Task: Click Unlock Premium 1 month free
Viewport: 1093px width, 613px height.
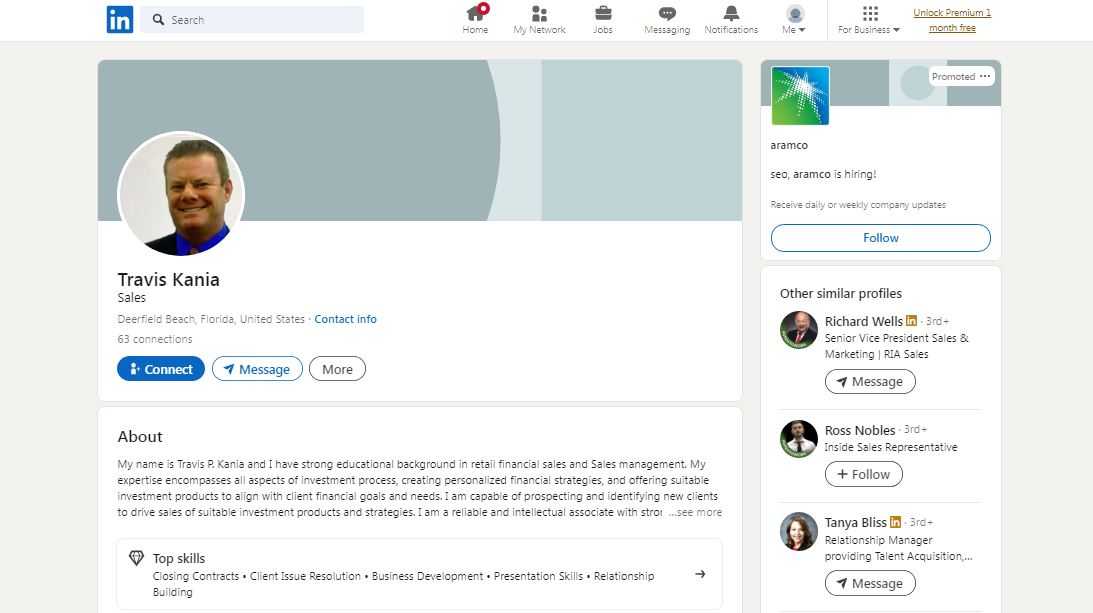Action: click(x=952, y=20)
